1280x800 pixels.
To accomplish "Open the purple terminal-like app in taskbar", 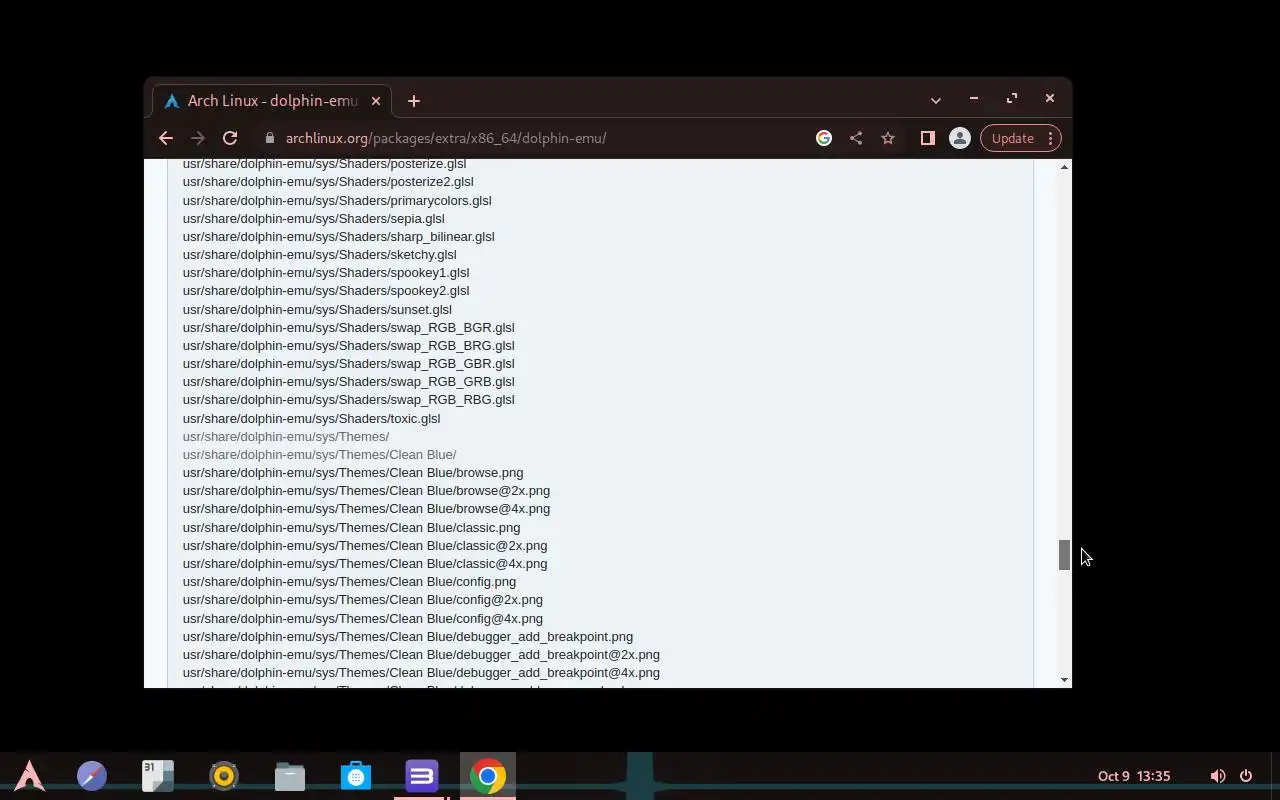I will (x=422, y=776).
